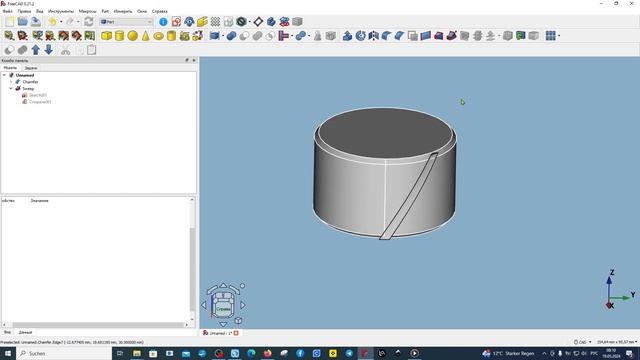Screen dimensions: 640x360
Task: Click the refresh/recompute icon
Action: tap(89, 22)
